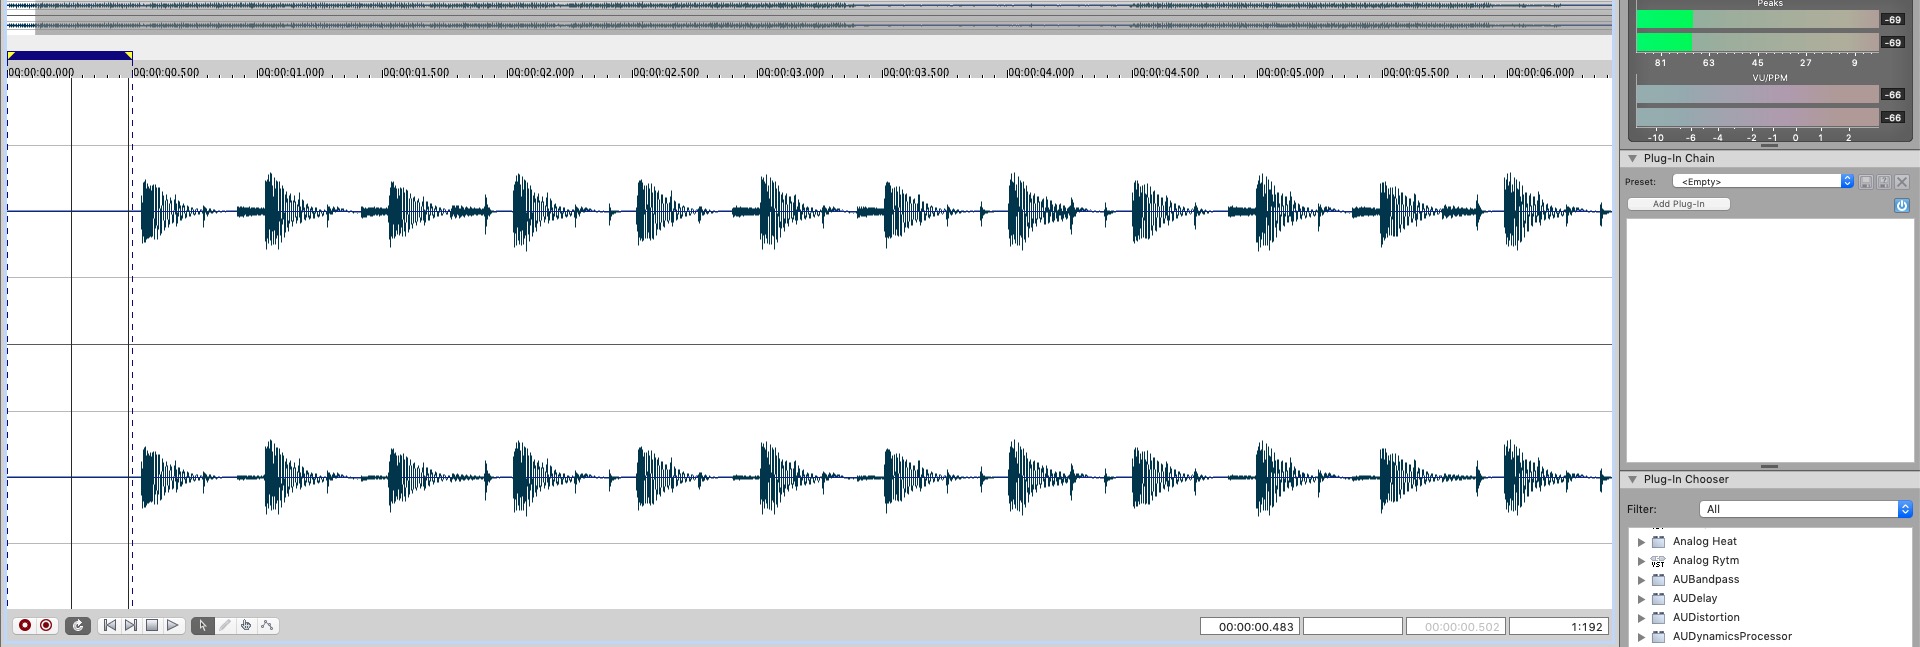Jump to the end of the file

tap(131, 626)
